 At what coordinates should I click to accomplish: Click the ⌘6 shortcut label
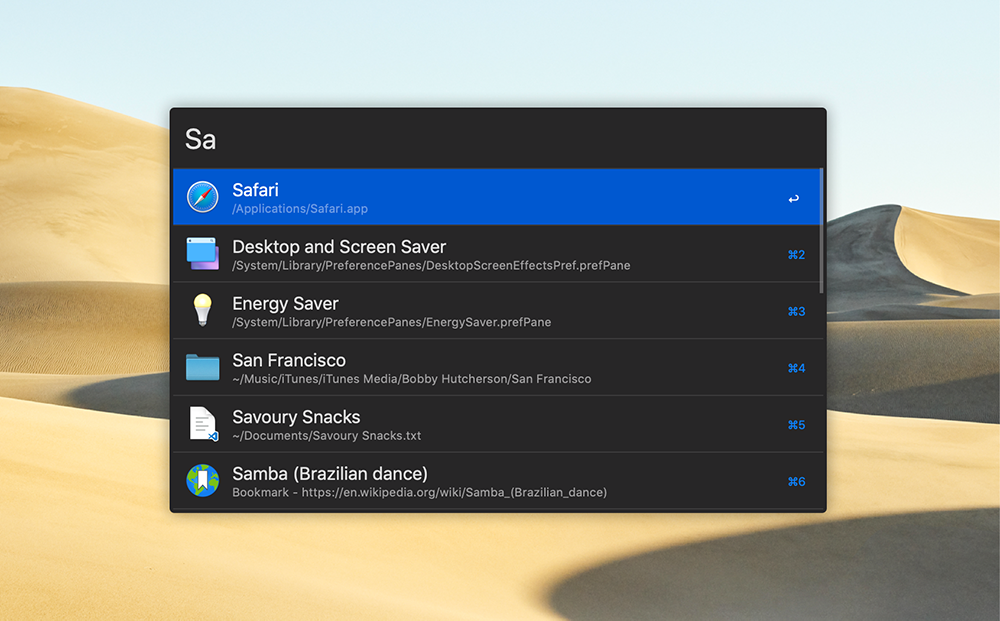(x=796, y=482)
